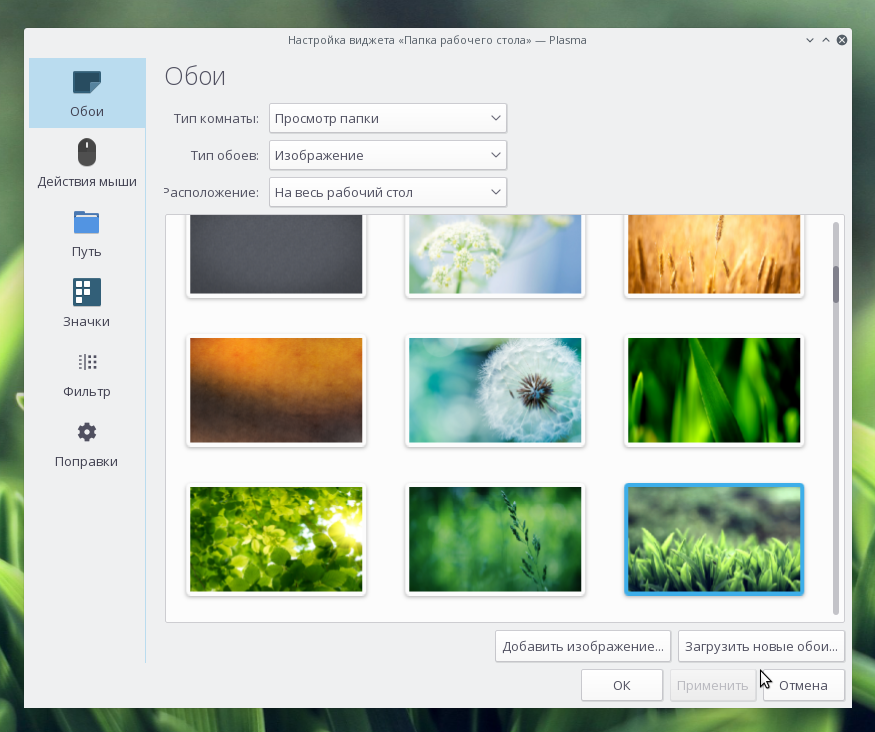Select the white flower wallpaper thumbnail

495,254
